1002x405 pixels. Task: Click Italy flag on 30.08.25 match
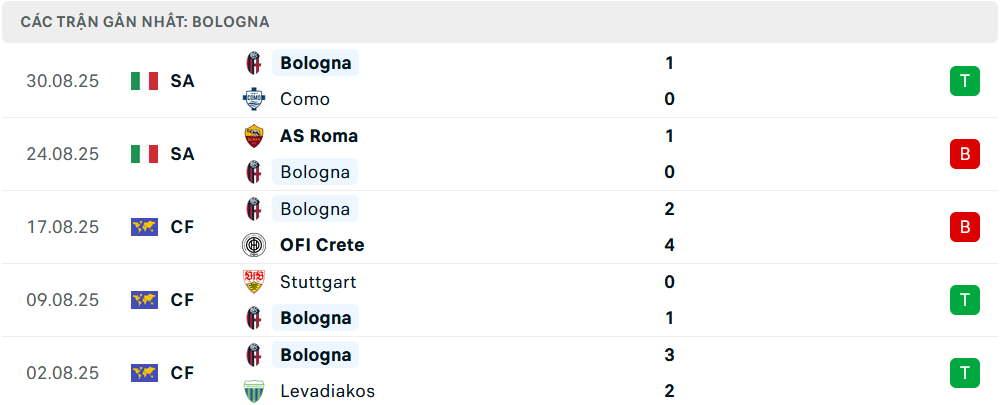pos(144,81)
